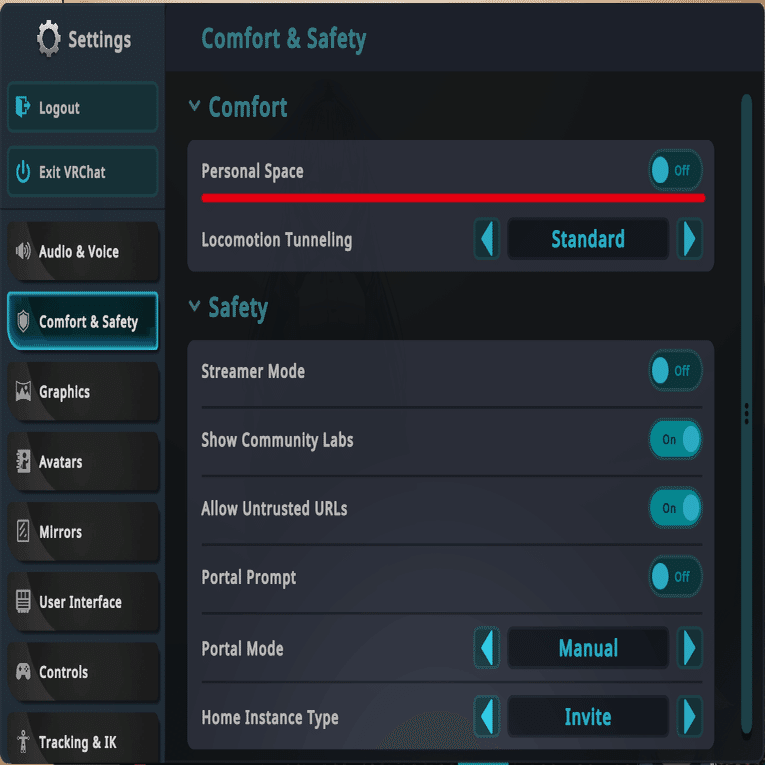Click the User Interface icon
The image size is (765, 765).
[23, 602]
